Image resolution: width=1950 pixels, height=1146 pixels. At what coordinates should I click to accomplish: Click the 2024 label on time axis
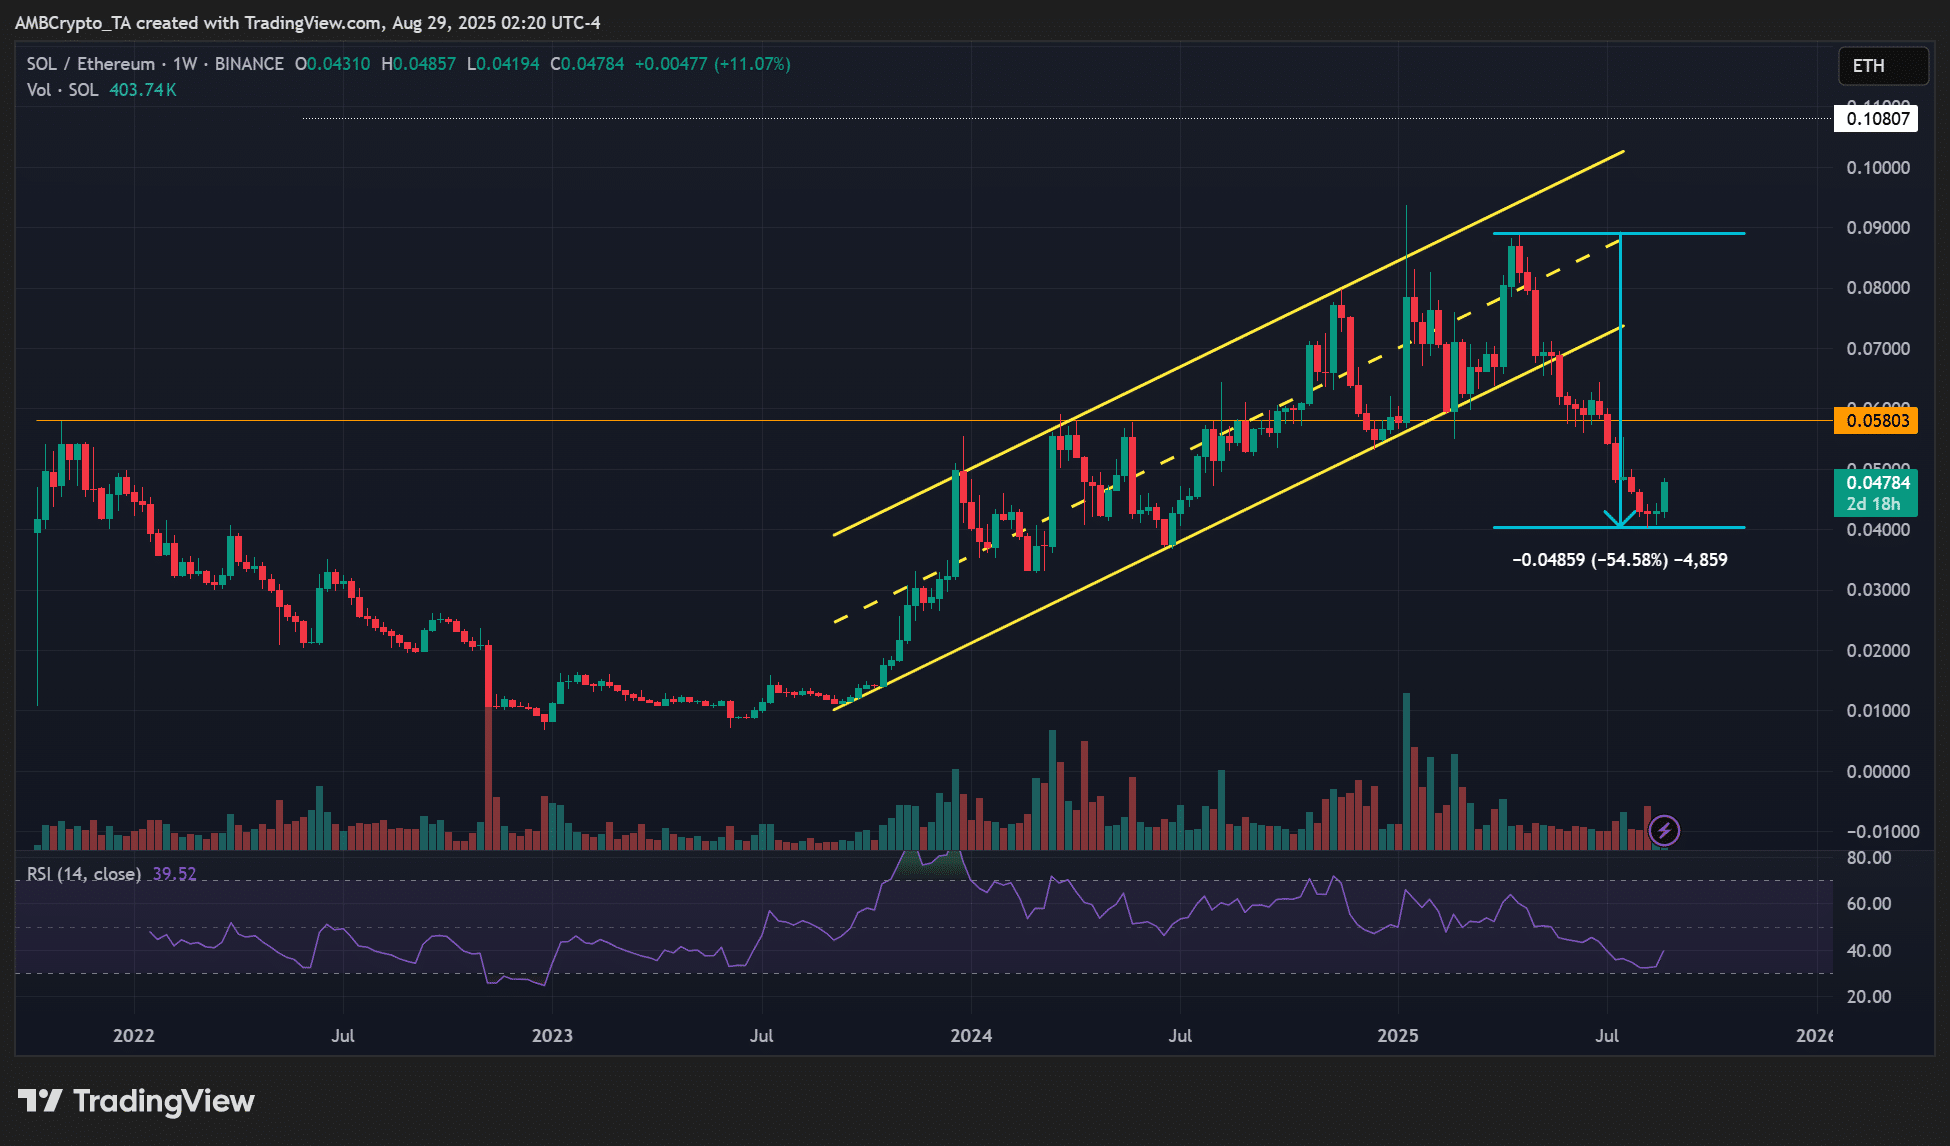tap(971, 1035)
